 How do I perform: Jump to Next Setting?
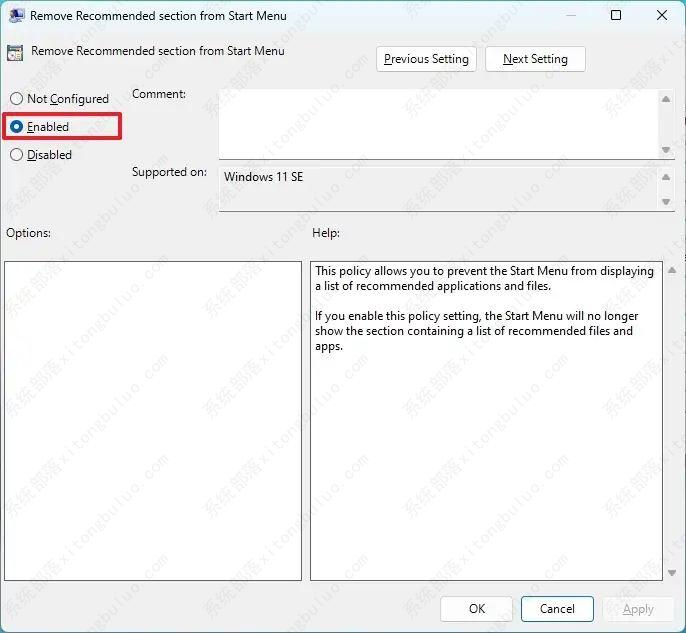tap(535, 59)
